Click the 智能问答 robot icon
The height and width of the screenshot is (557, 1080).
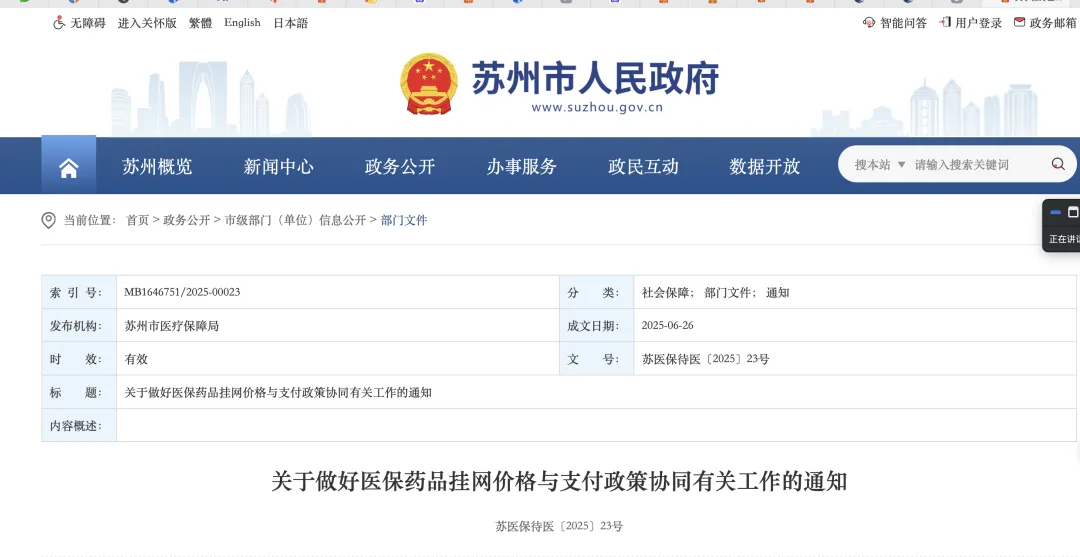868,23
